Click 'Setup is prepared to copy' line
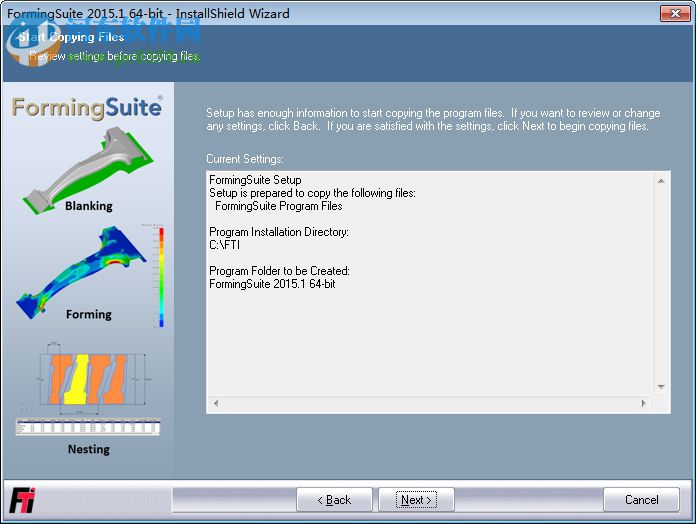This screenshot has height=524, width=696. (312, 193)
